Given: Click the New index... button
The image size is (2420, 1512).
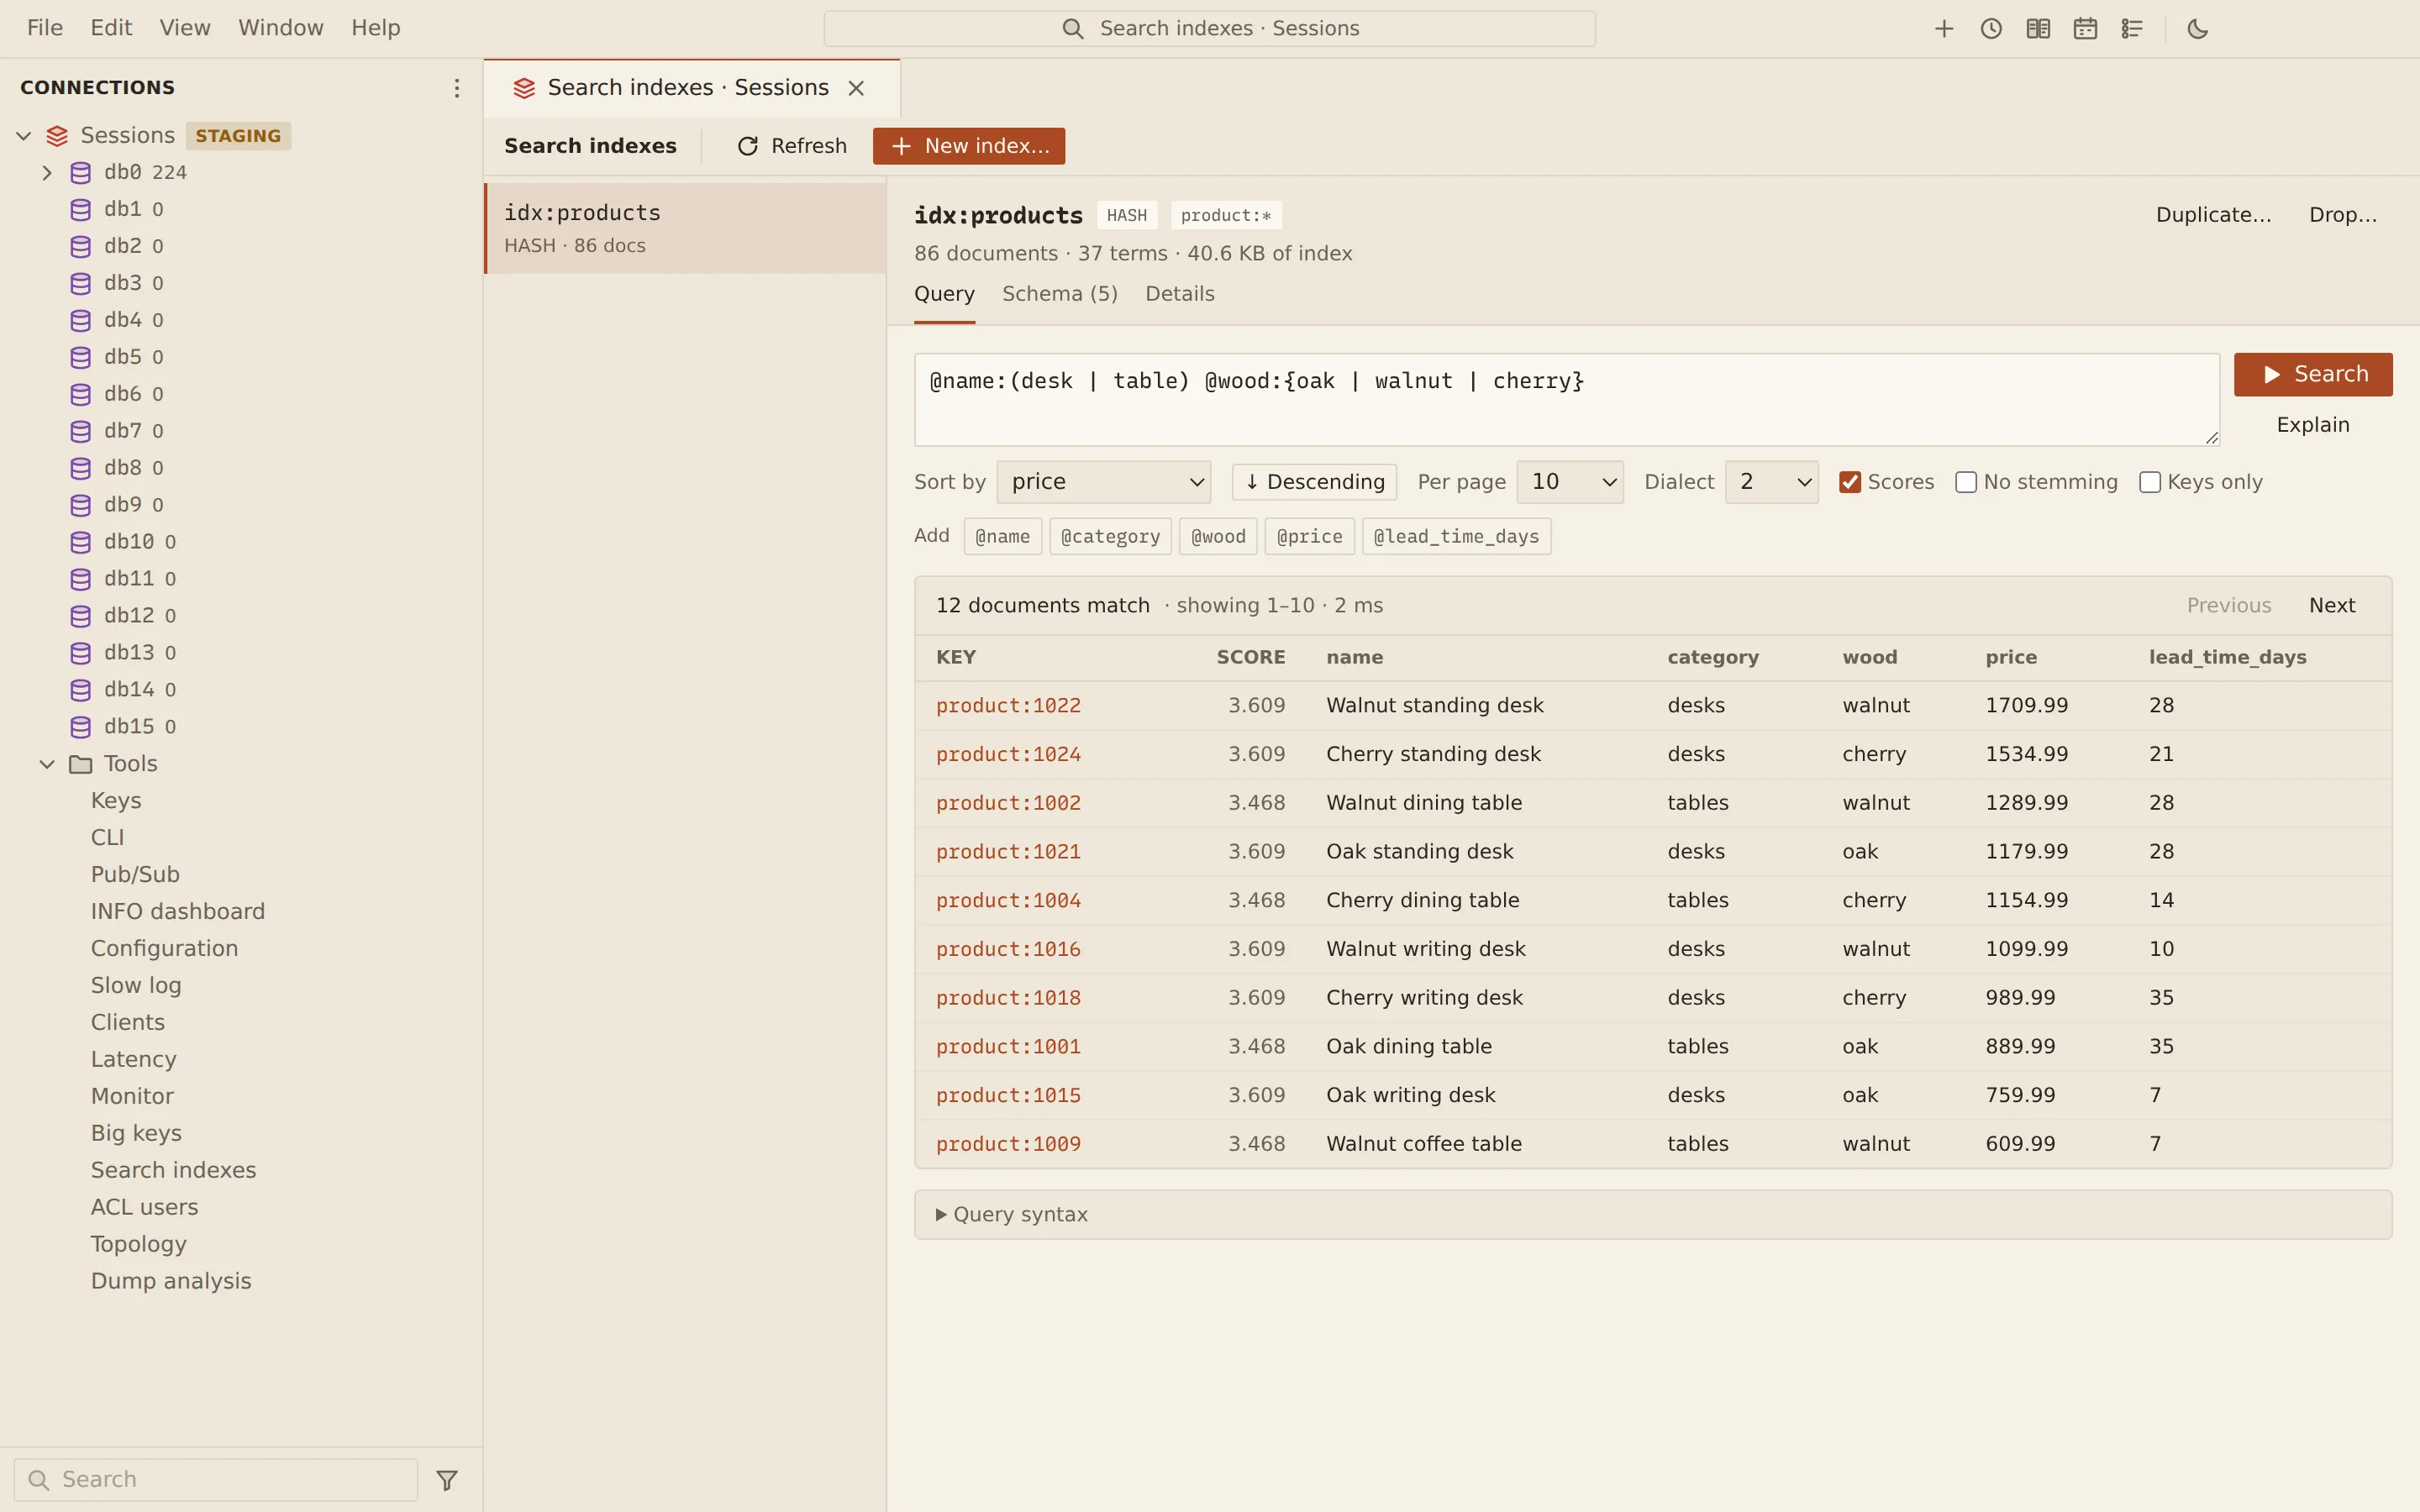Looking at the screenshot, I should pyautogui.click(x=968, y=146).
